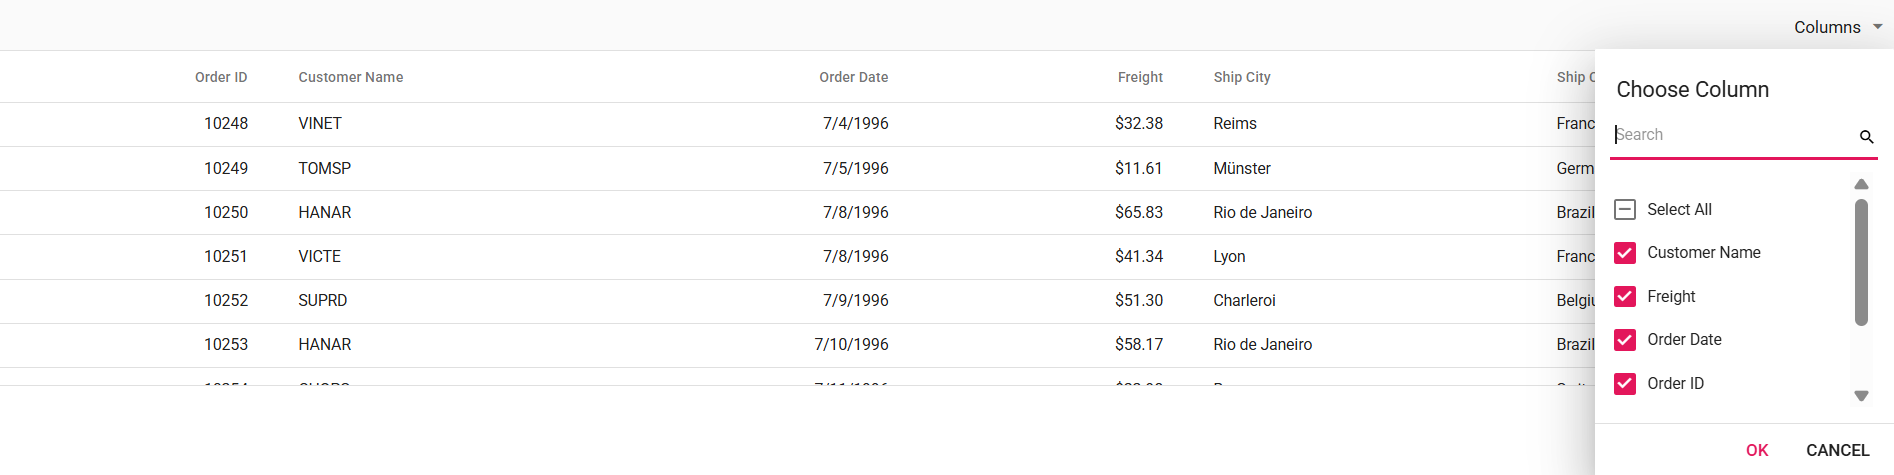Click the column chooser scrollbar thumb
This screenshot has height=475, width=1894.
[1861, 262]
